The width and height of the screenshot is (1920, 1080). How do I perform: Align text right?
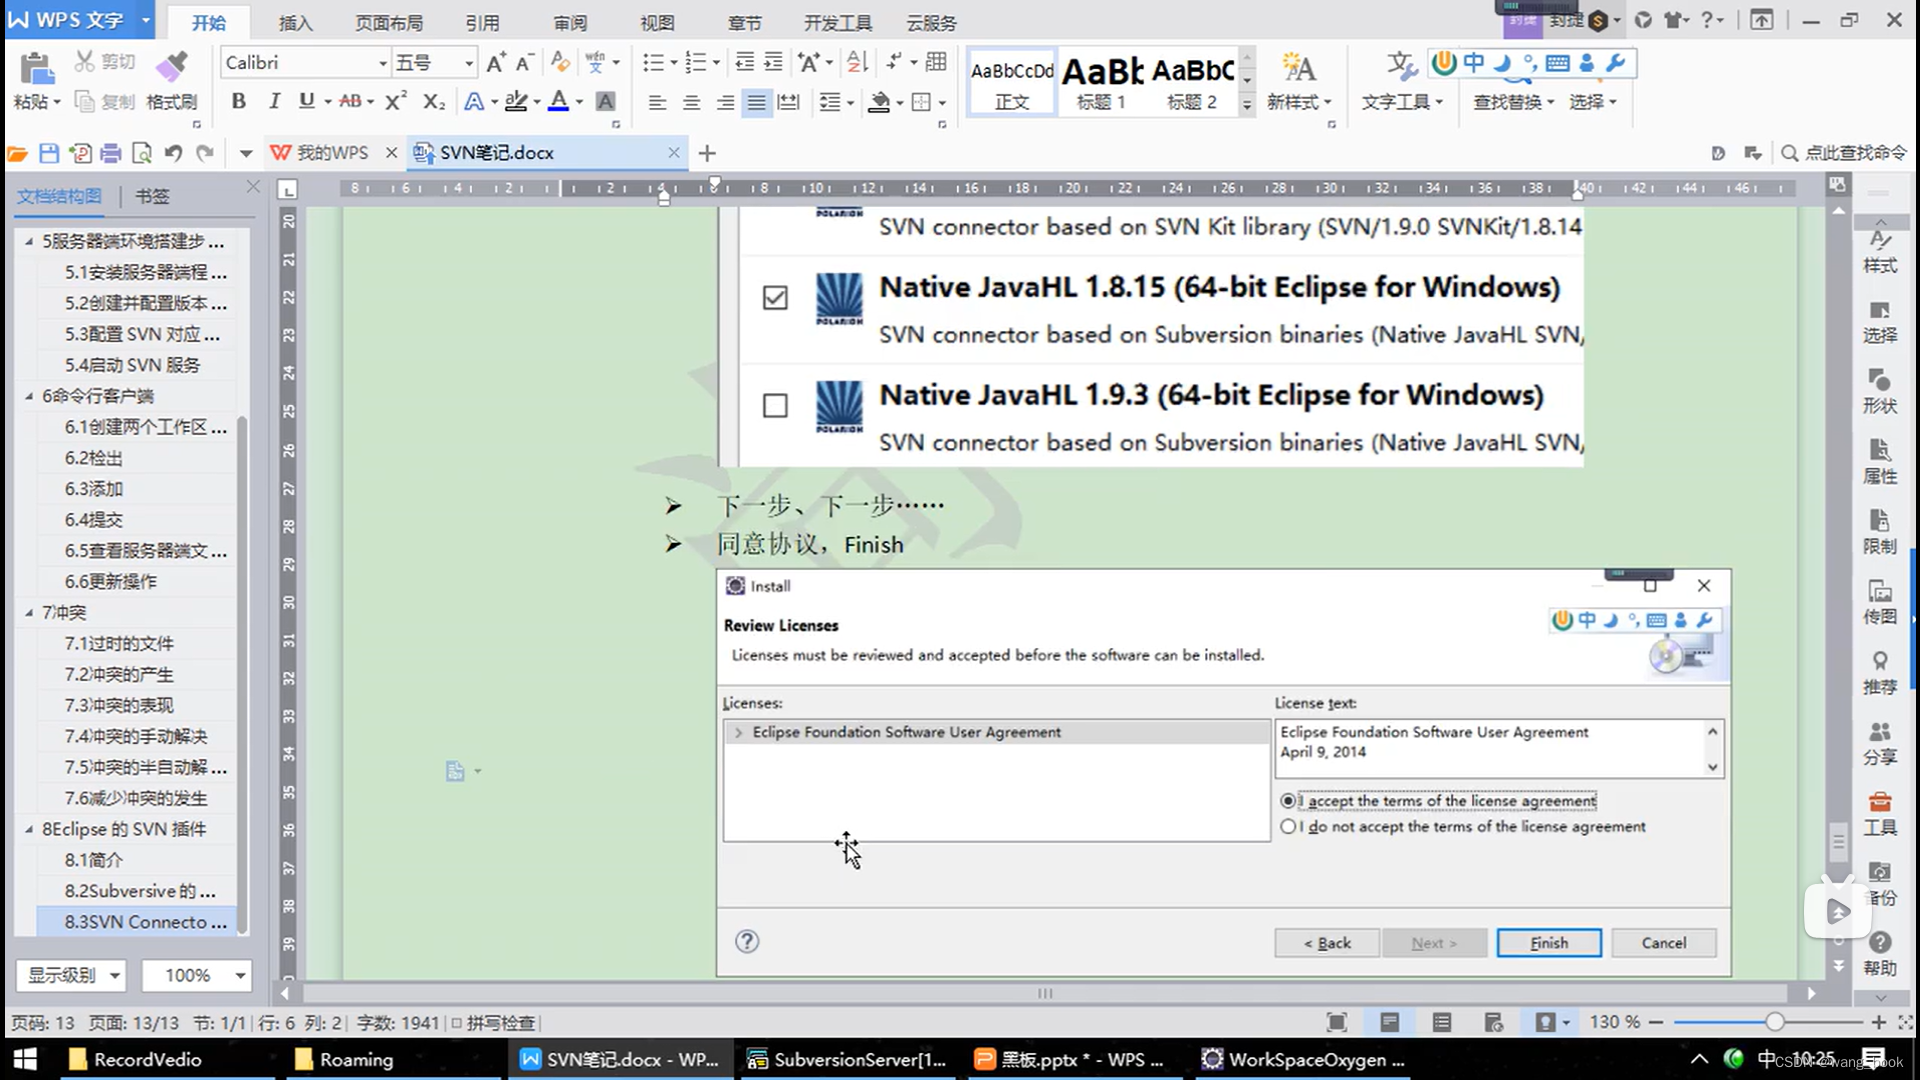(725, 102)
